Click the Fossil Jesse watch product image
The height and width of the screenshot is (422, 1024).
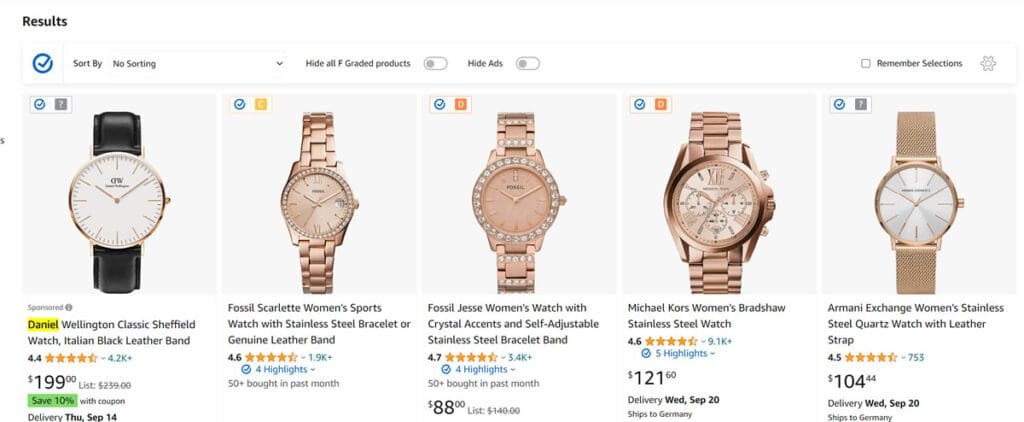(519, 193)
